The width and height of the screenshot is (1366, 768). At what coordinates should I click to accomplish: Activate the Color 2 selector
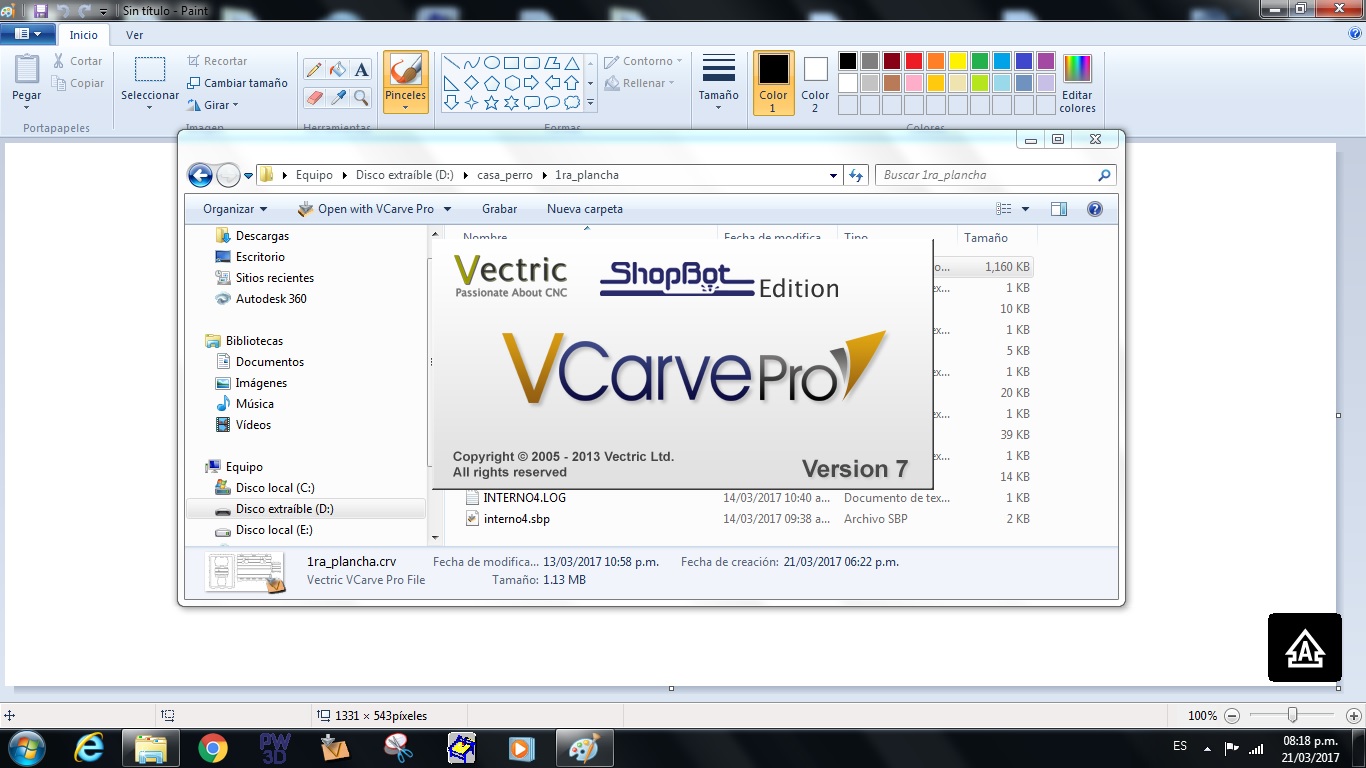tap(815, 84)
